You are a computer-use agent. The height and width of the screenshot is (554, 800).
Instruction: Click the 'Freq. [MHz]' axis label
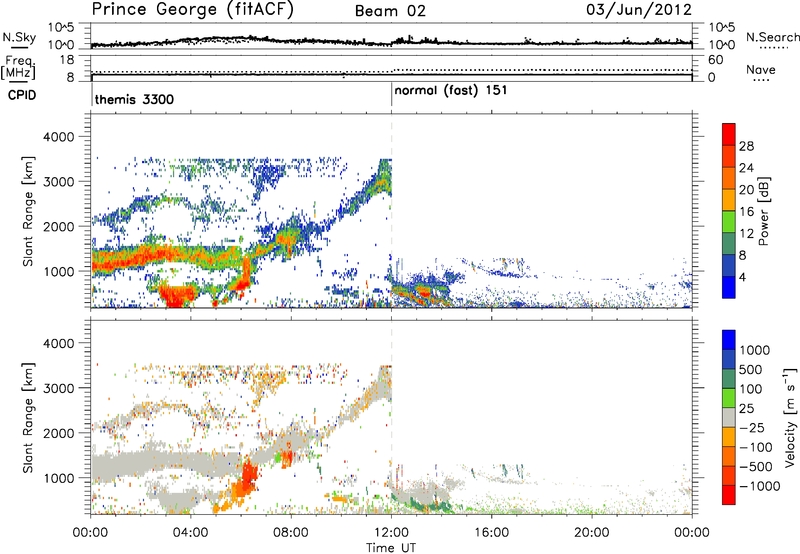click(19, 67)
